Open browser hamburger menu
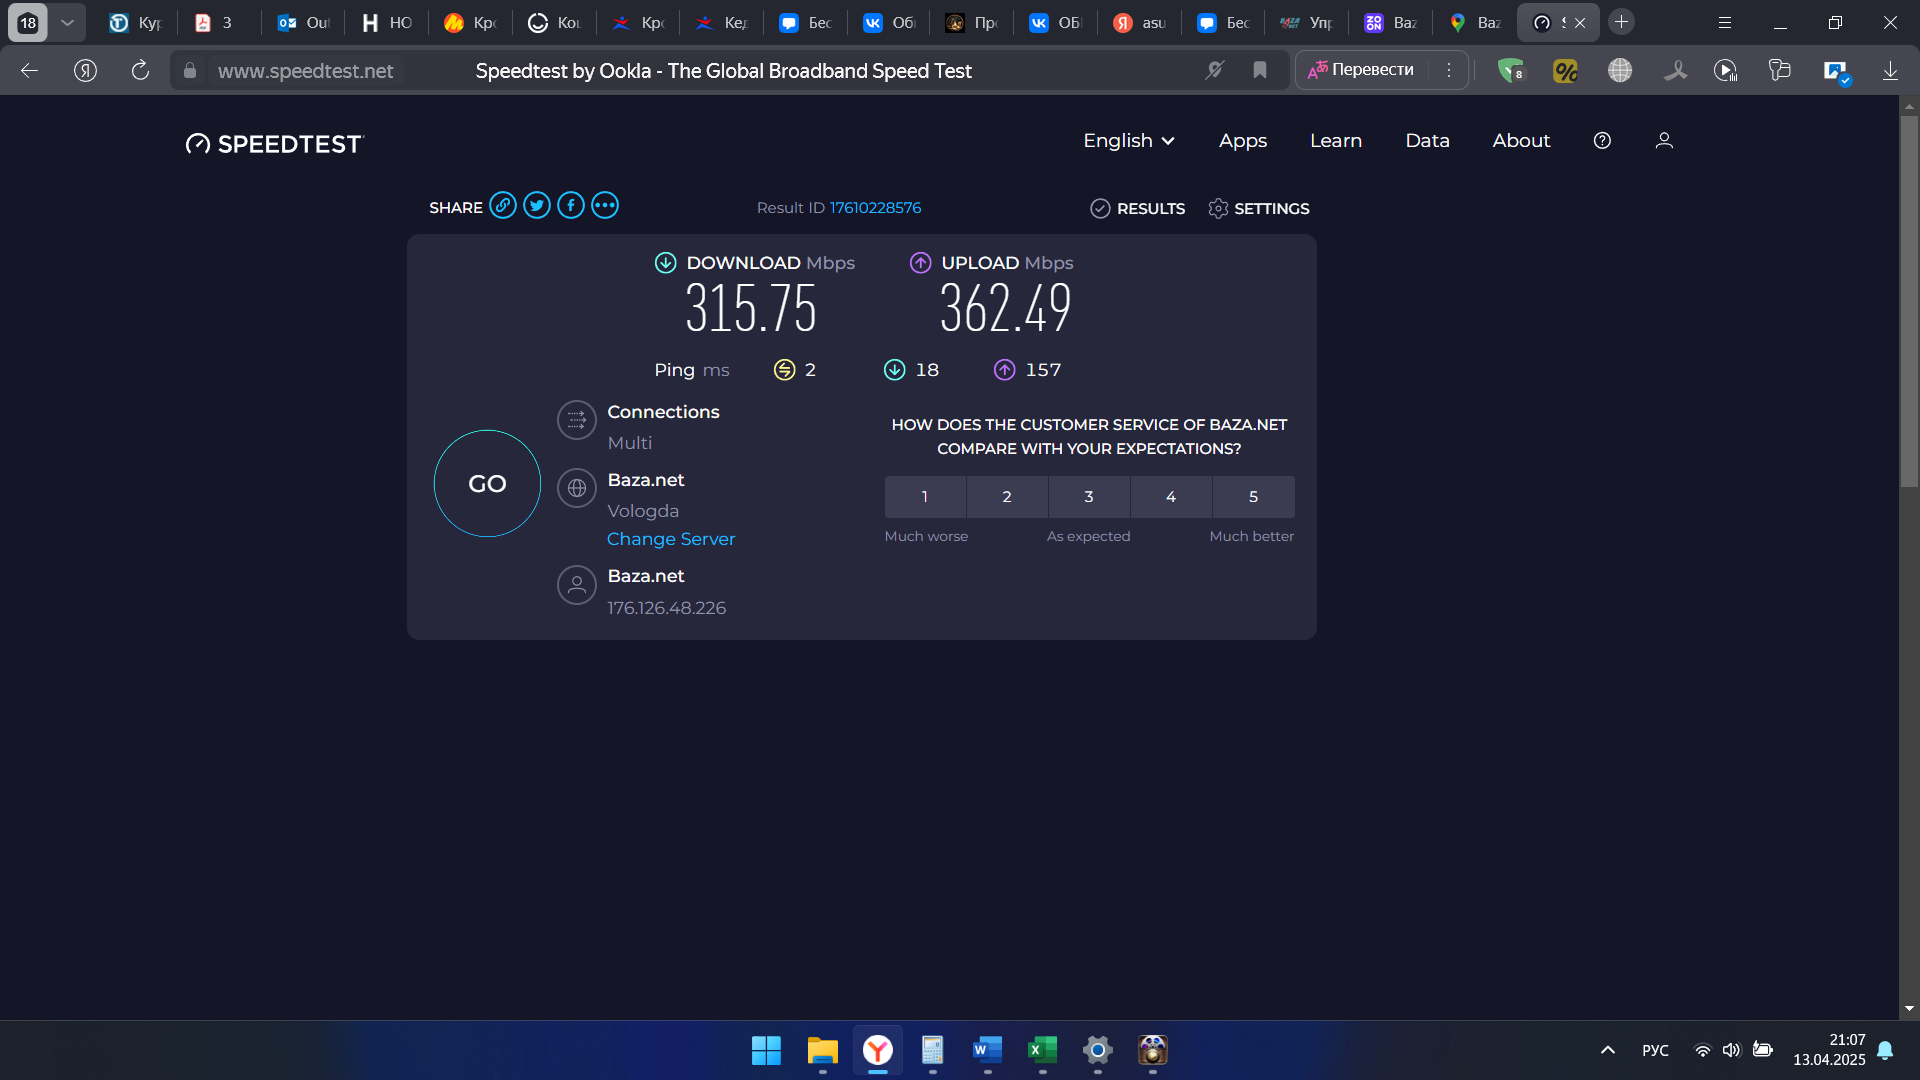This screenshot has width=1920, height=1080. [1725, 22]
